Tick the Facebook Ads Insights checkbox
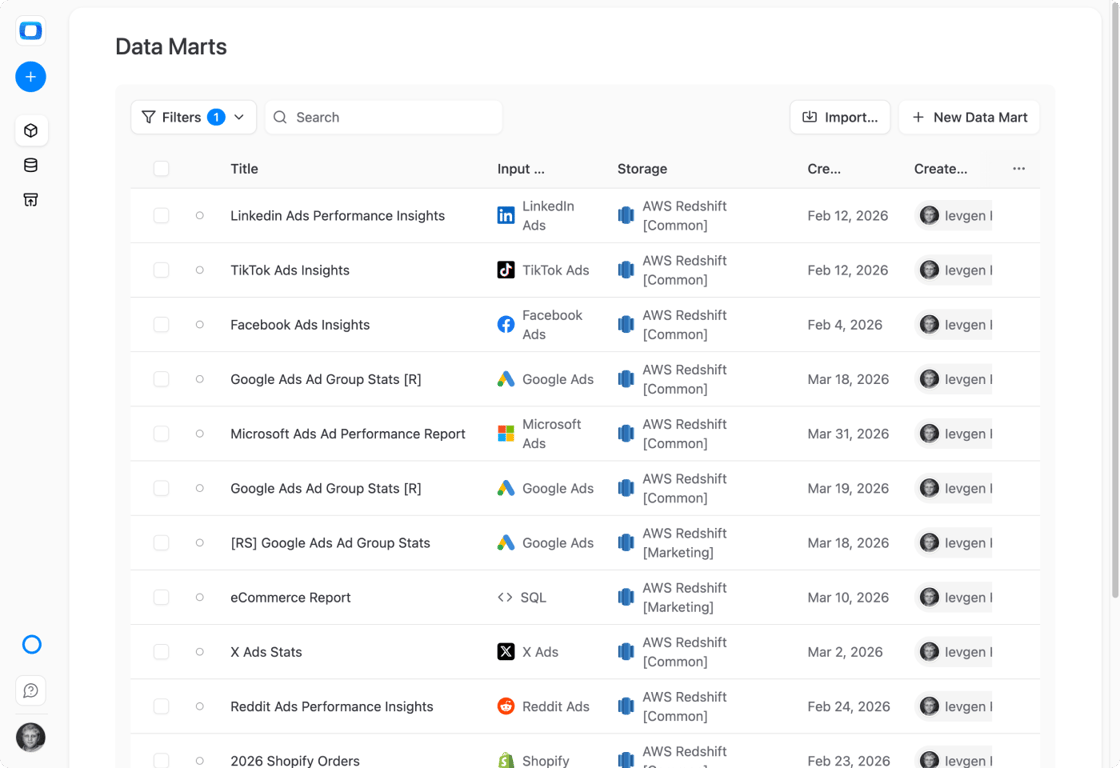 point(161,324)
